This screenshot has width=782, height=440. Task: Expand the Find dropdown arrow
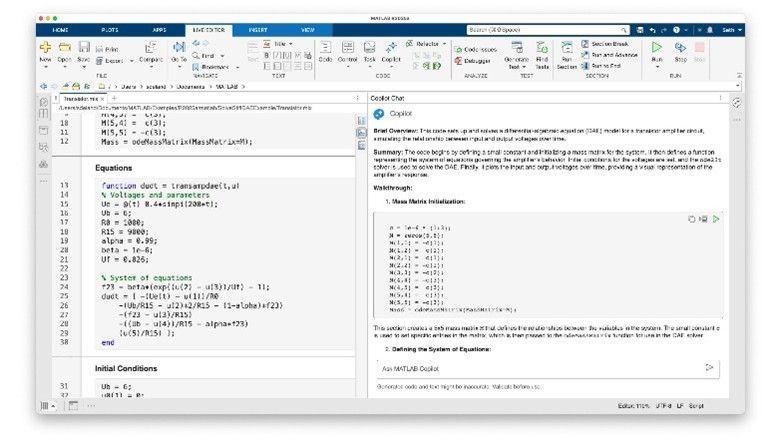tap(222, 56)
